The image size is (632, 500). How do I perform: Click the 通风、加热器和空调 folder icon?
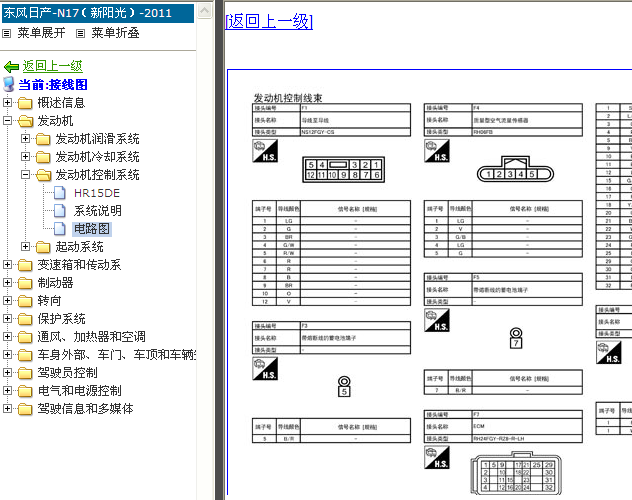click(25, 337)
